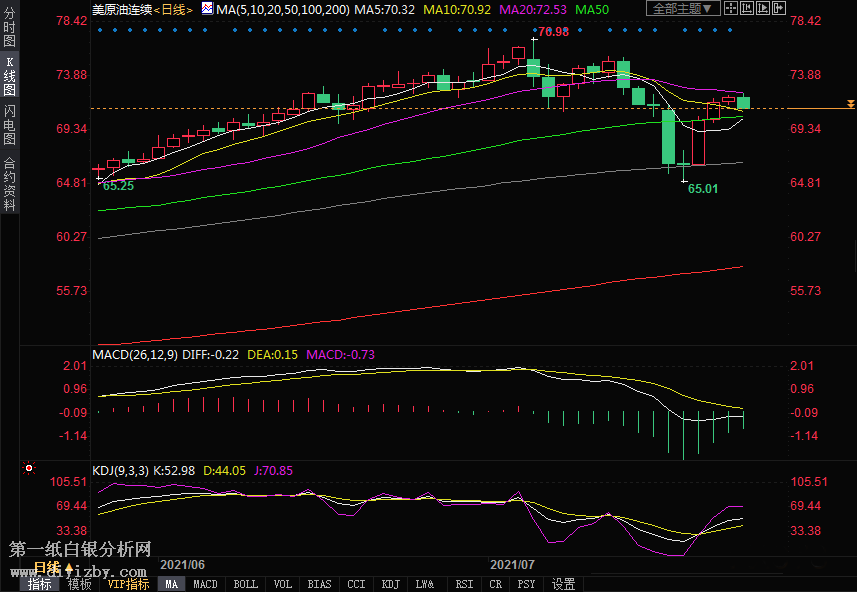Click the third layout icon at top right

pos(764,9)
